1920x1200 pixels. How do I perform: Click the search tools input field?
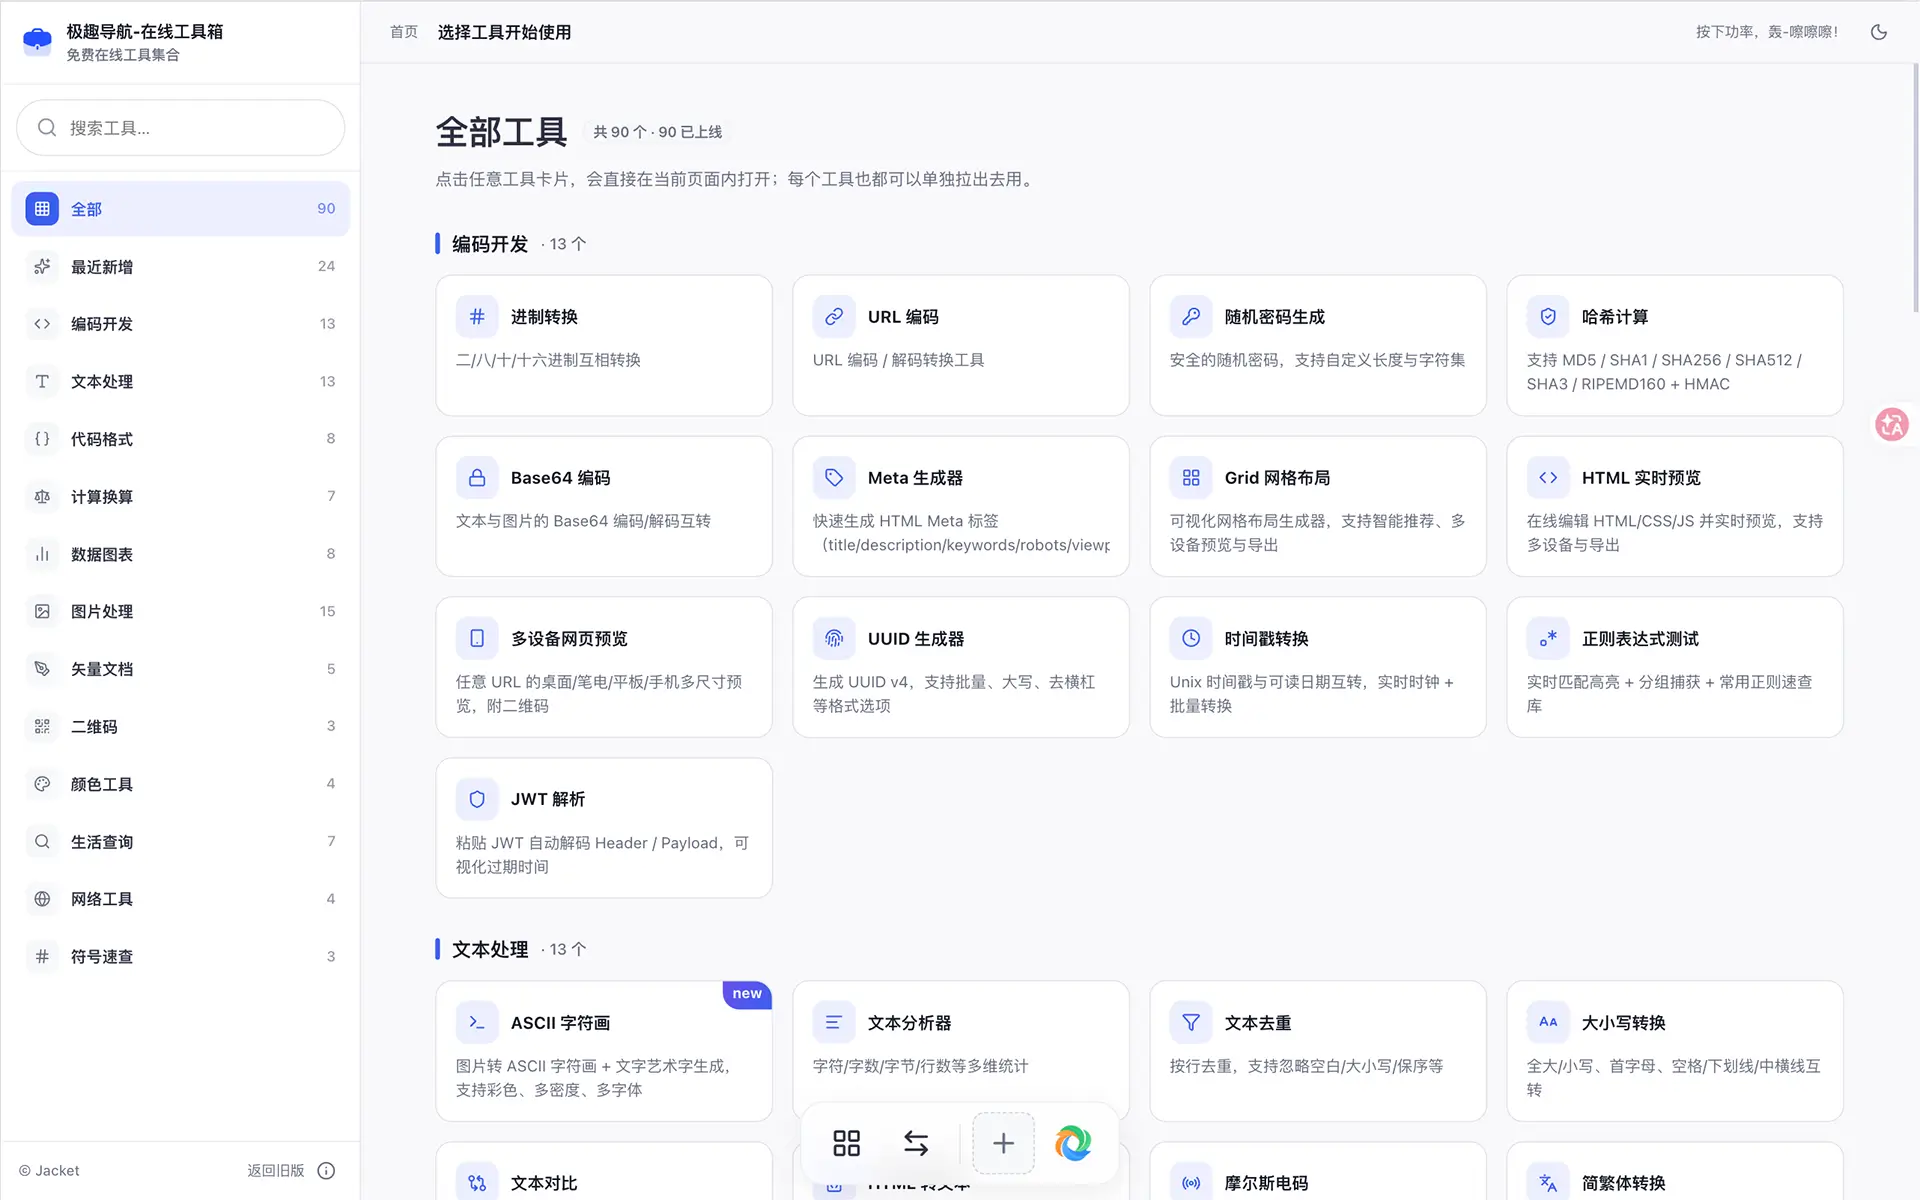(x=181, y=128)
